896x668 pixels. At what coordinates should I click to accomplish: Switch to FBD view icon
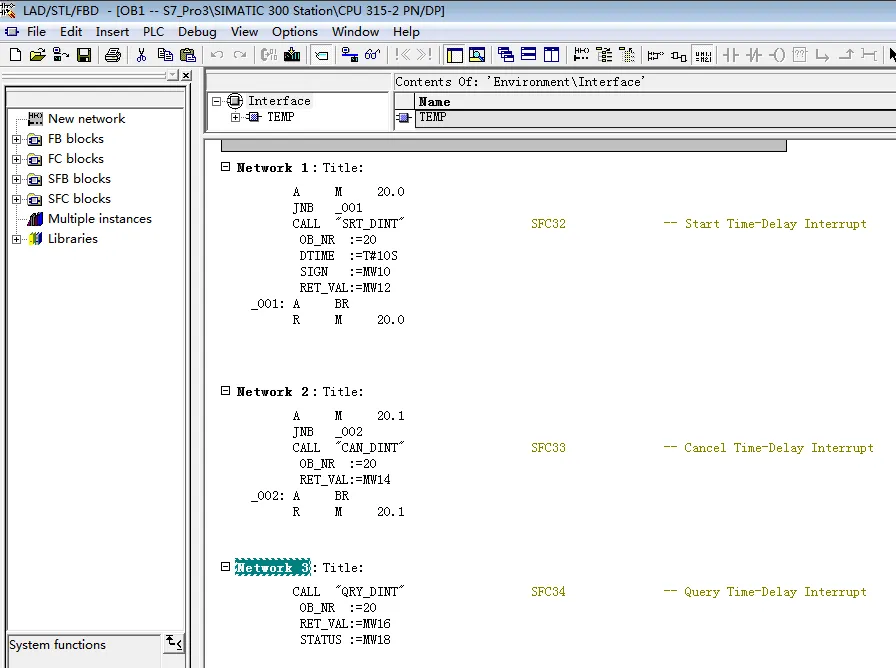[679, 55]
